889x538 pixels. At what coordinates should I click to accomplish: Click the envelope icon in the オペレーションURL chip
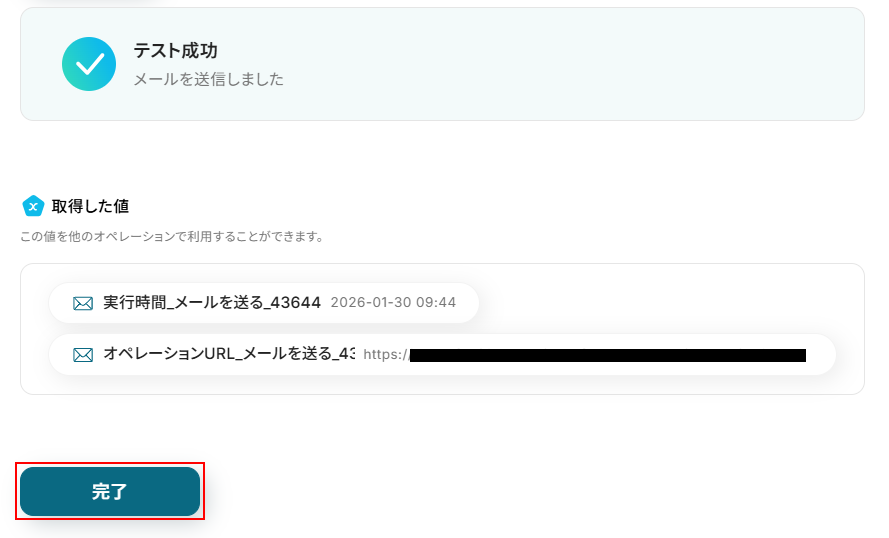(83, 355)
